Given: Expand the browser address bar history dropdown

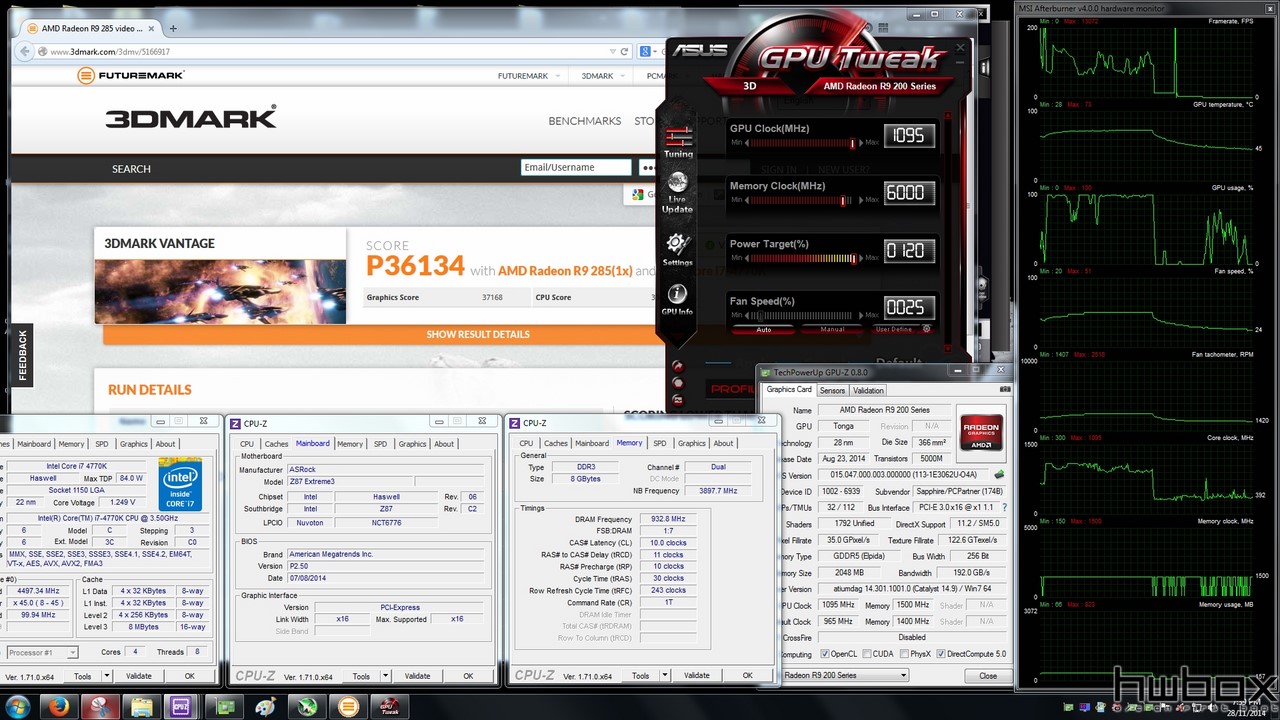Looking at the screenshot, I should tap(612, 51).
